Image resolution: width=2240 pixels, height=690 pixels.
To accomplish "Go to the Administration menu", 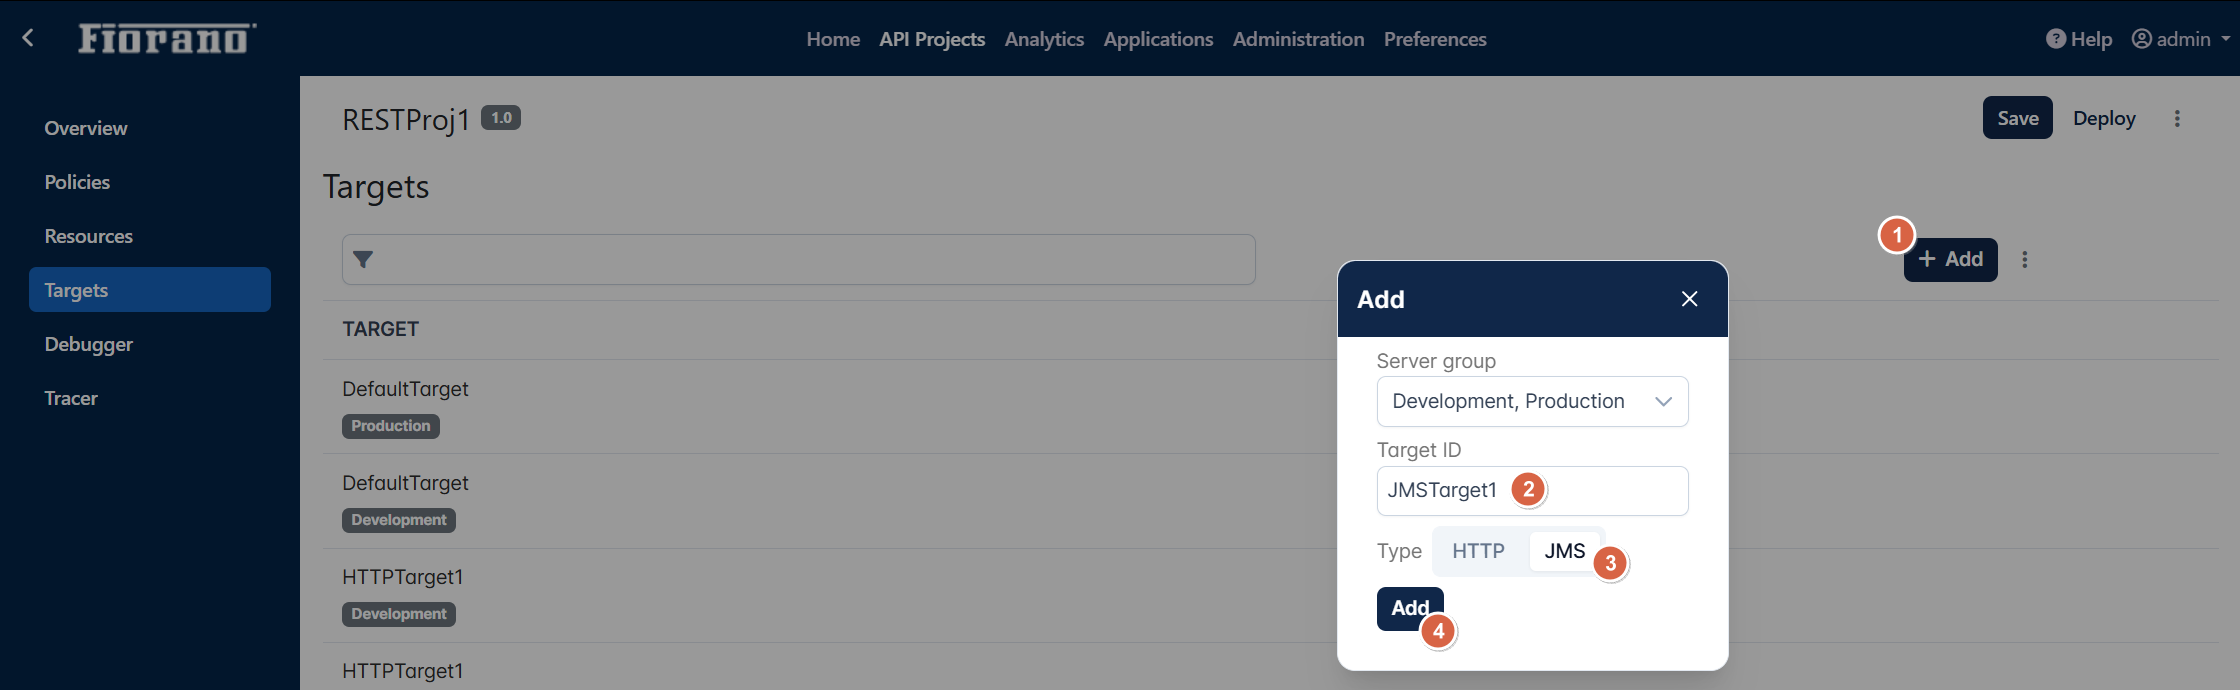I will pos(1298,39).
